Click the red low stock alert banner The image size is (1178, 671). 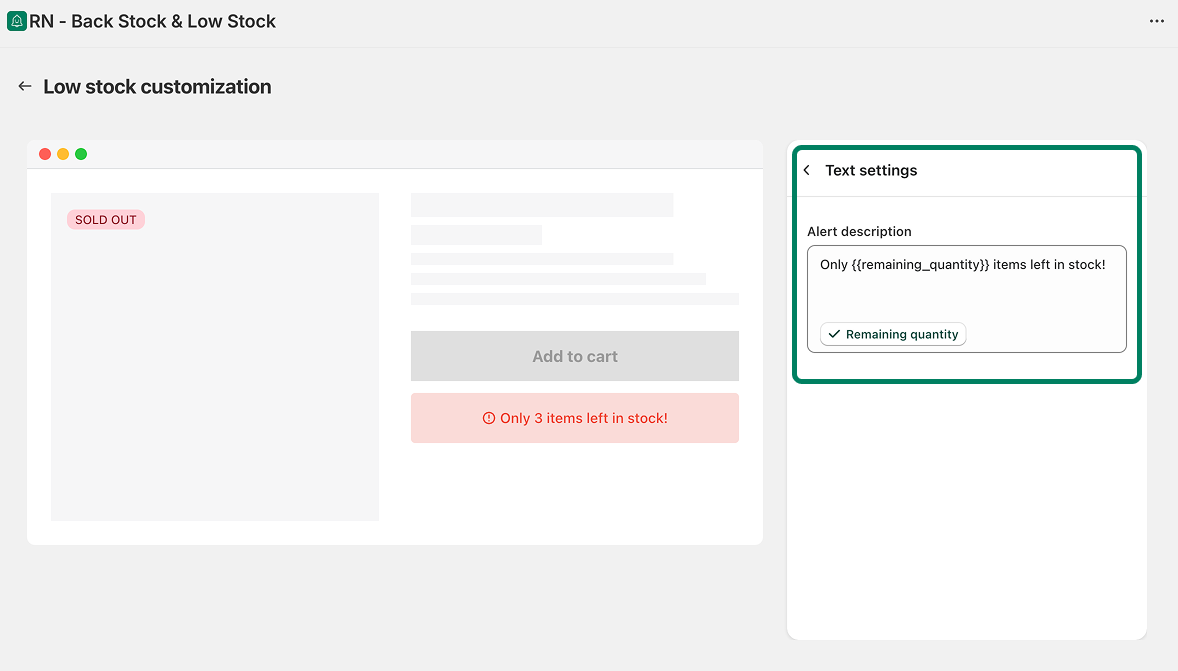[575, 418]
